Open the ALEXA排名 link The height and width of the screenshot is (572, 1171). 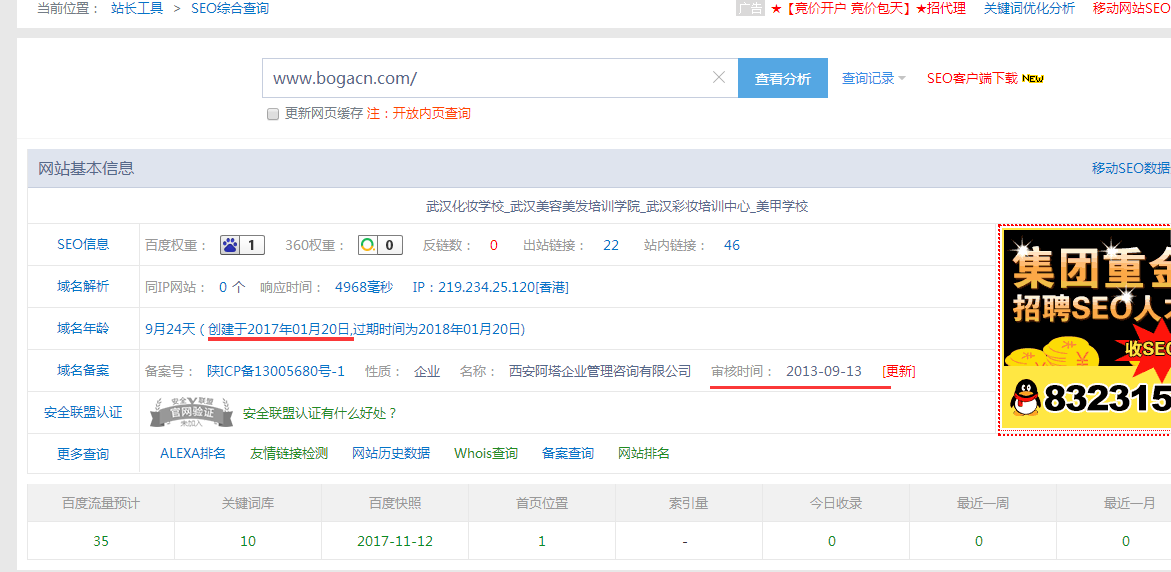click(x=193, y=453)
